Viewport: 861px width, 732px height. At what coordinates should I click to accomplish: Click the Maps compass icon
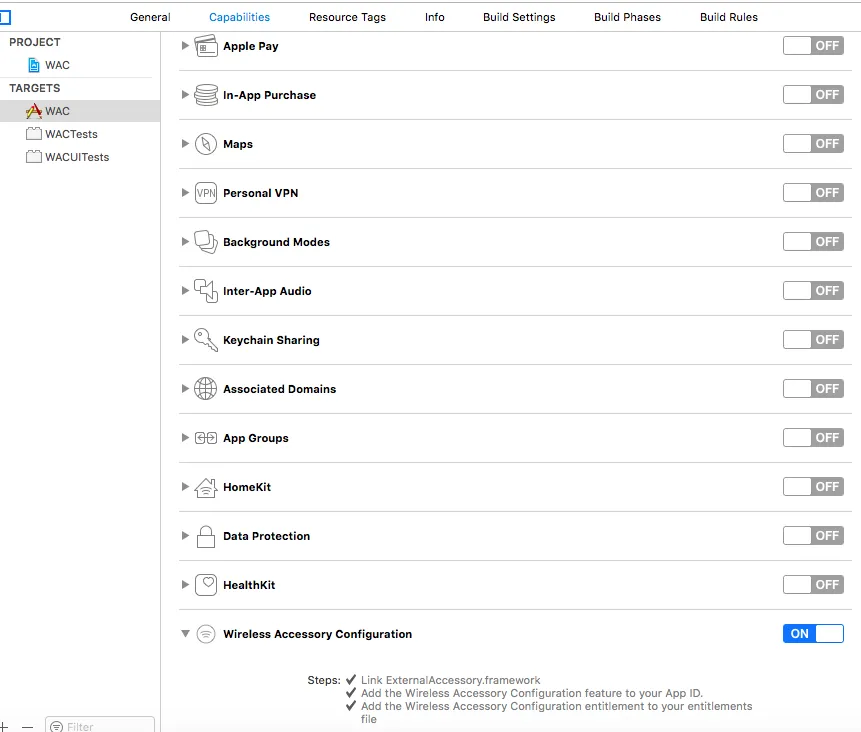click(206, 144)
